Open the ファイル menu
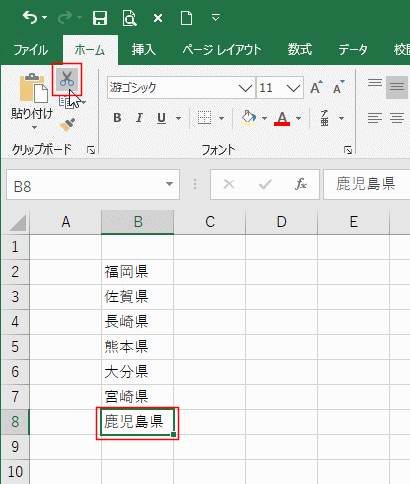 31,50
